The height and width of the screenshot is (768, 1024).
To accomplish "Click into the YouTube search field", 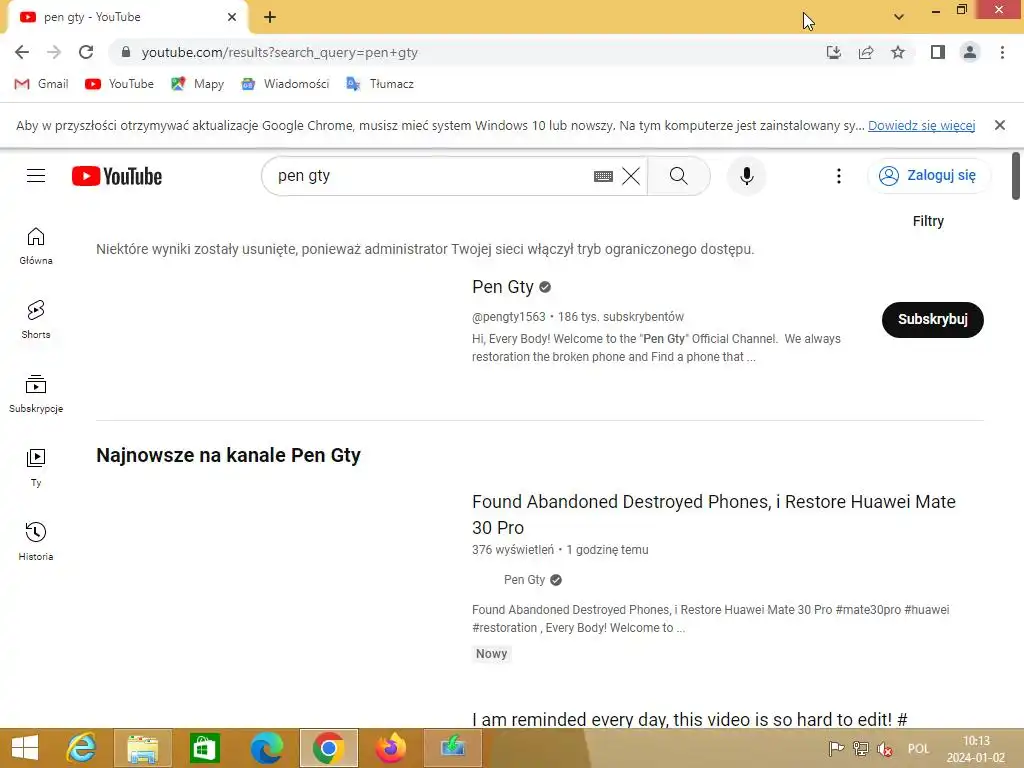I will pos(431,176).
